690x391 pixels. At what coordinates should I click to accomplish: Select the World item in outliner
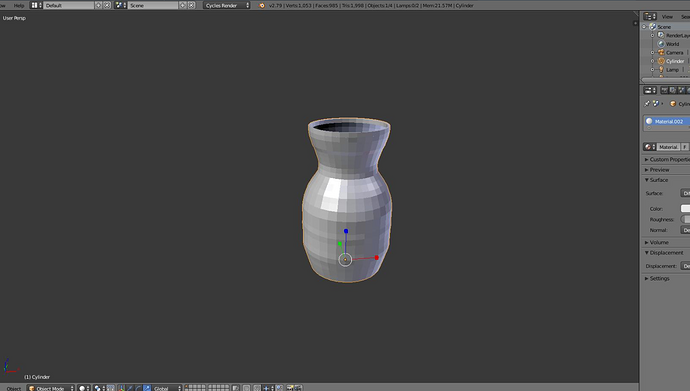tap(672, 44)
